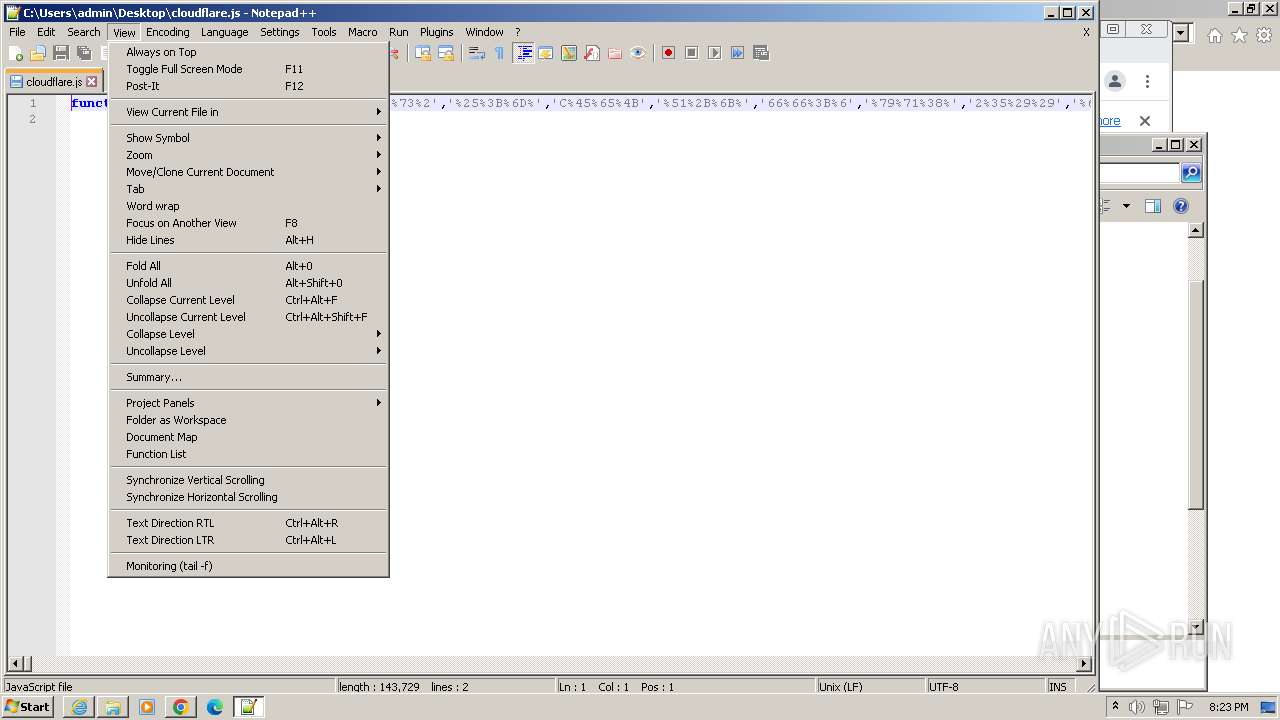Click the Save All toolbar icon
Viewport: 1280px width, 720px height.
(x=84, y=53)
